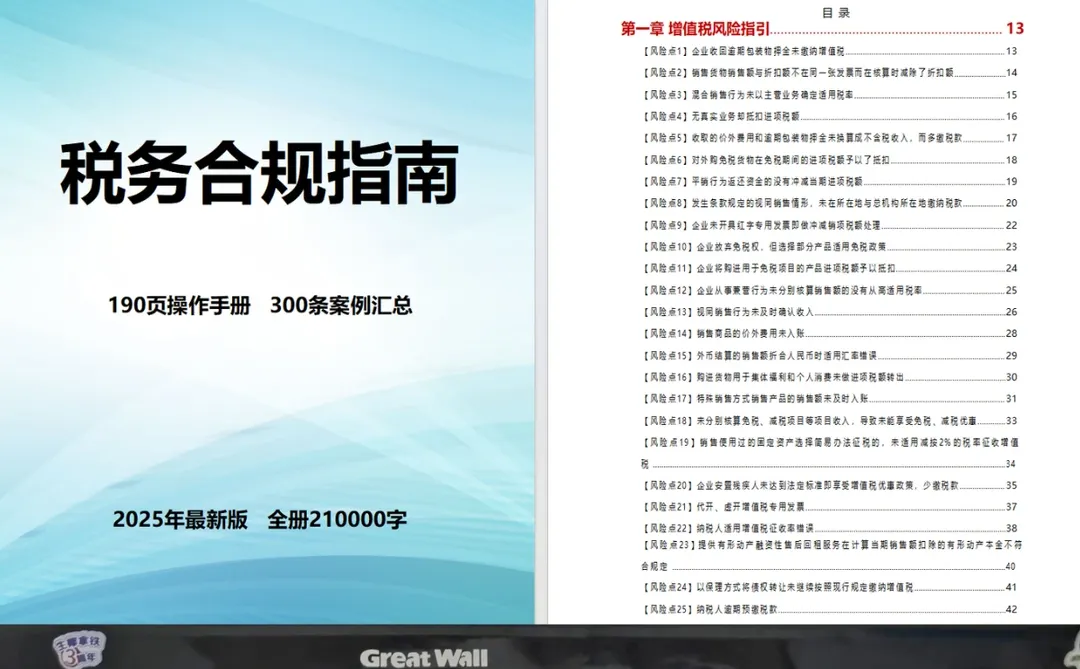Screen dimensions: 1080x669
Task: Open TOC entry 风险点7 平销行为返还资金
Action: coord(829,181)
